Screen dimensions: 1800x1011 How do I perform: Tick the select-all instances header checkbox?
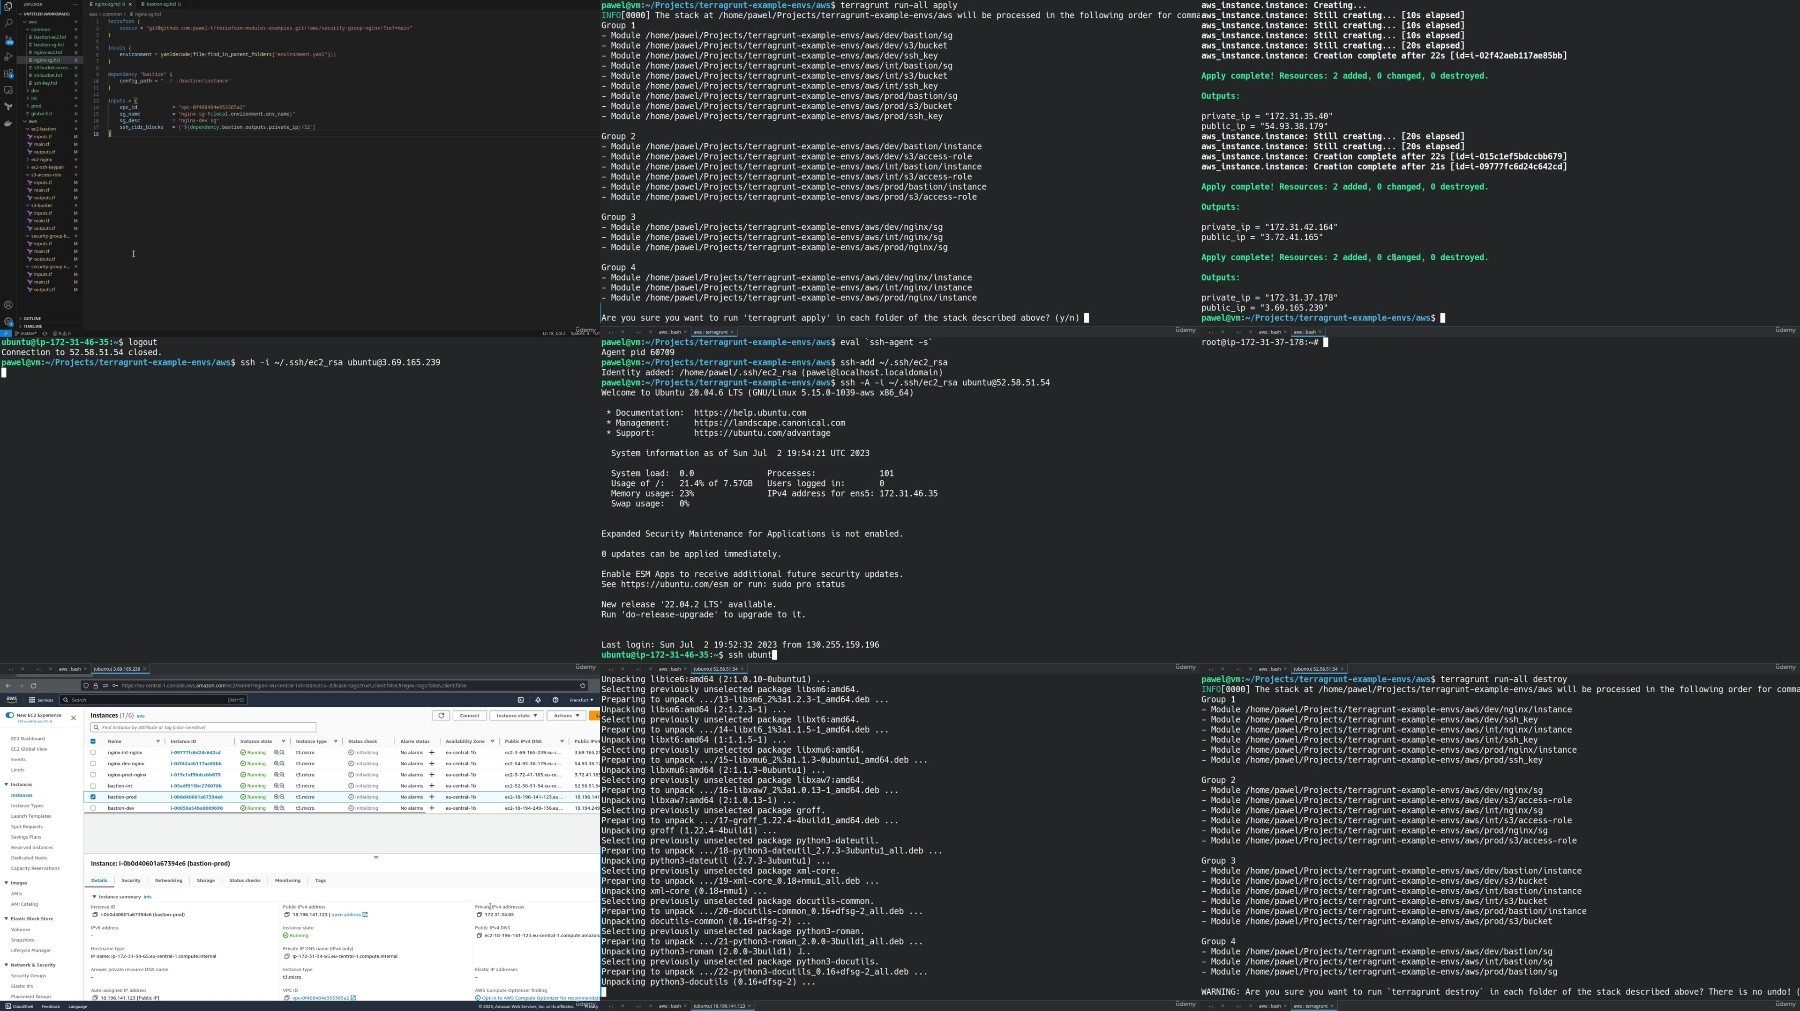tap(93, 741)
